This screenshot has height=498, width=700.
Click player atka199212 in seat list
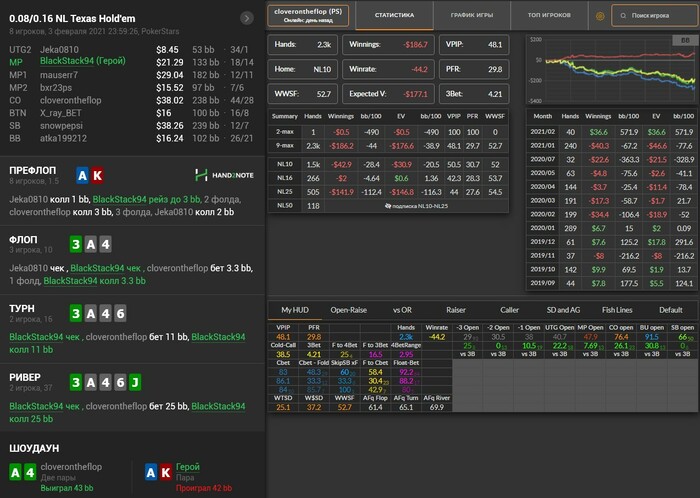[x=63, y=138]
